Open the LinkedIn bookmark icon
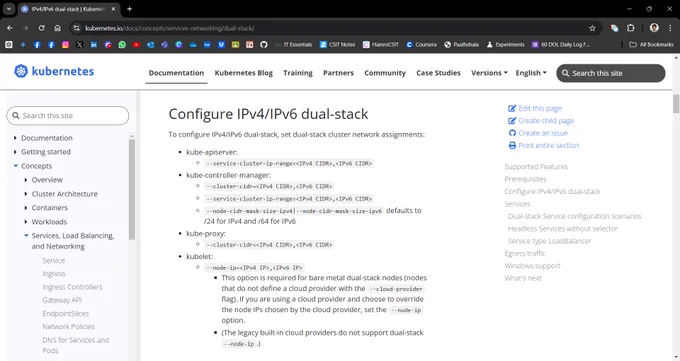 coord(94,44)
